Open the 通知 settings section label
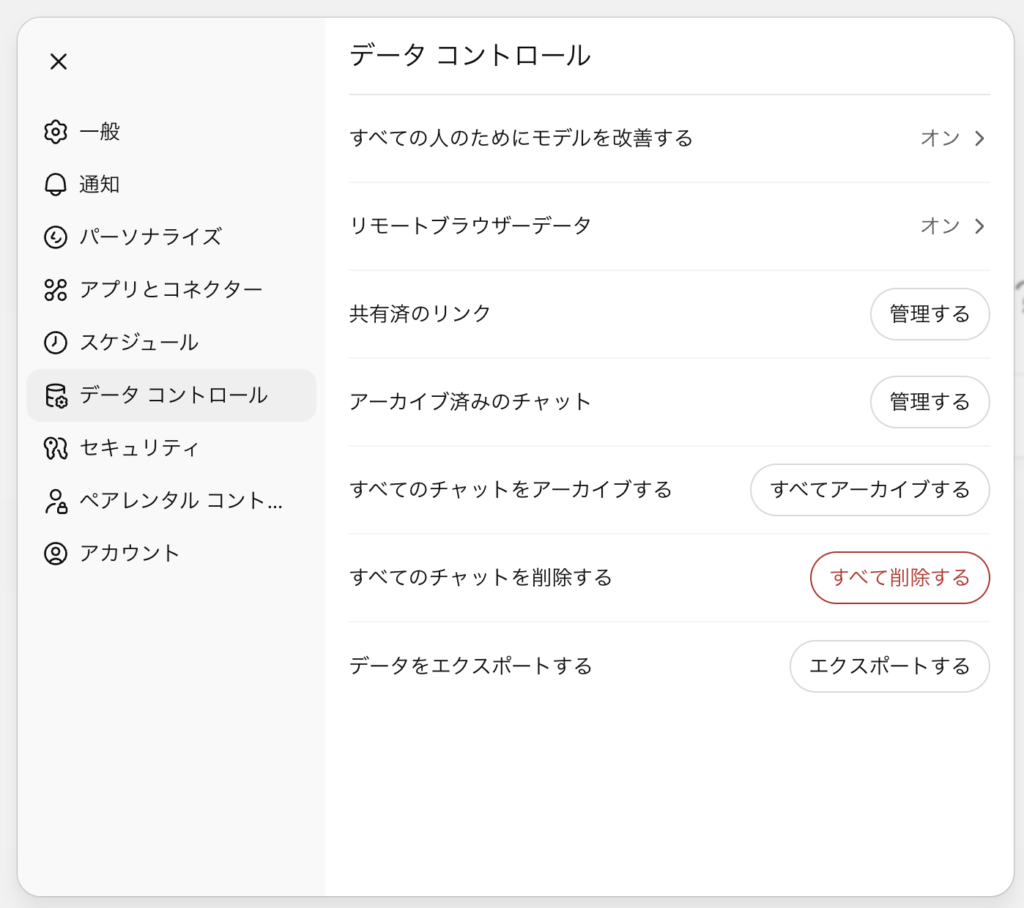The image size is (1024, 908). (x=100, y=185)
